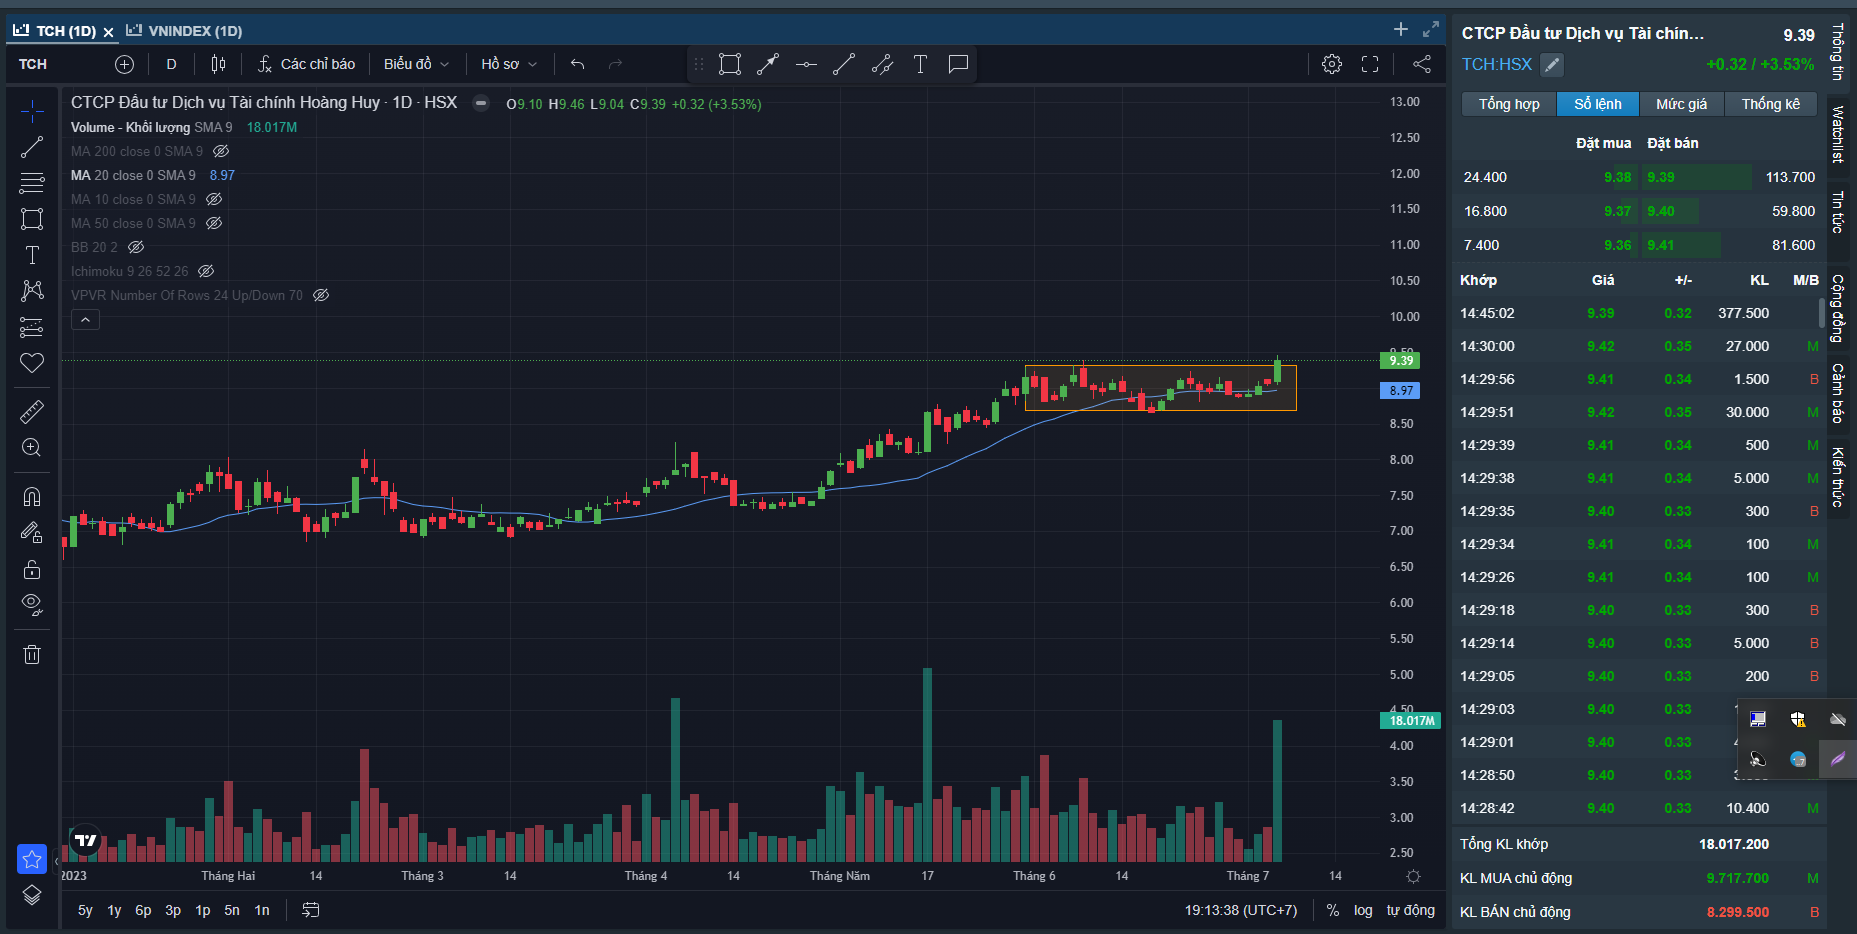
Task: Hide all drawings with eye icon
Action: [32, 605]
